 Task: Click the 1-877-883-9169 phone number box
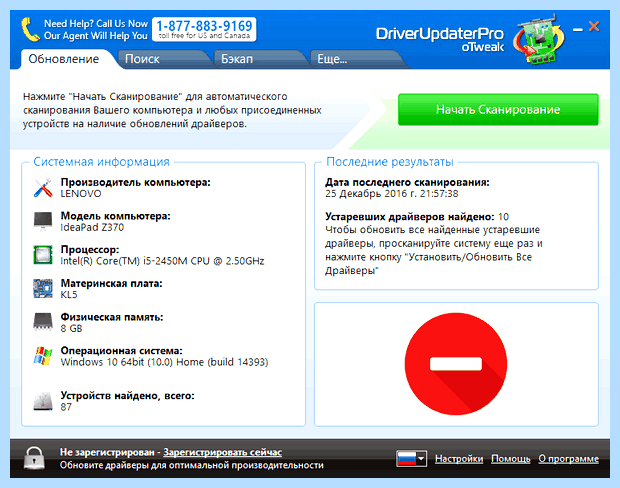tap(204, 29)
